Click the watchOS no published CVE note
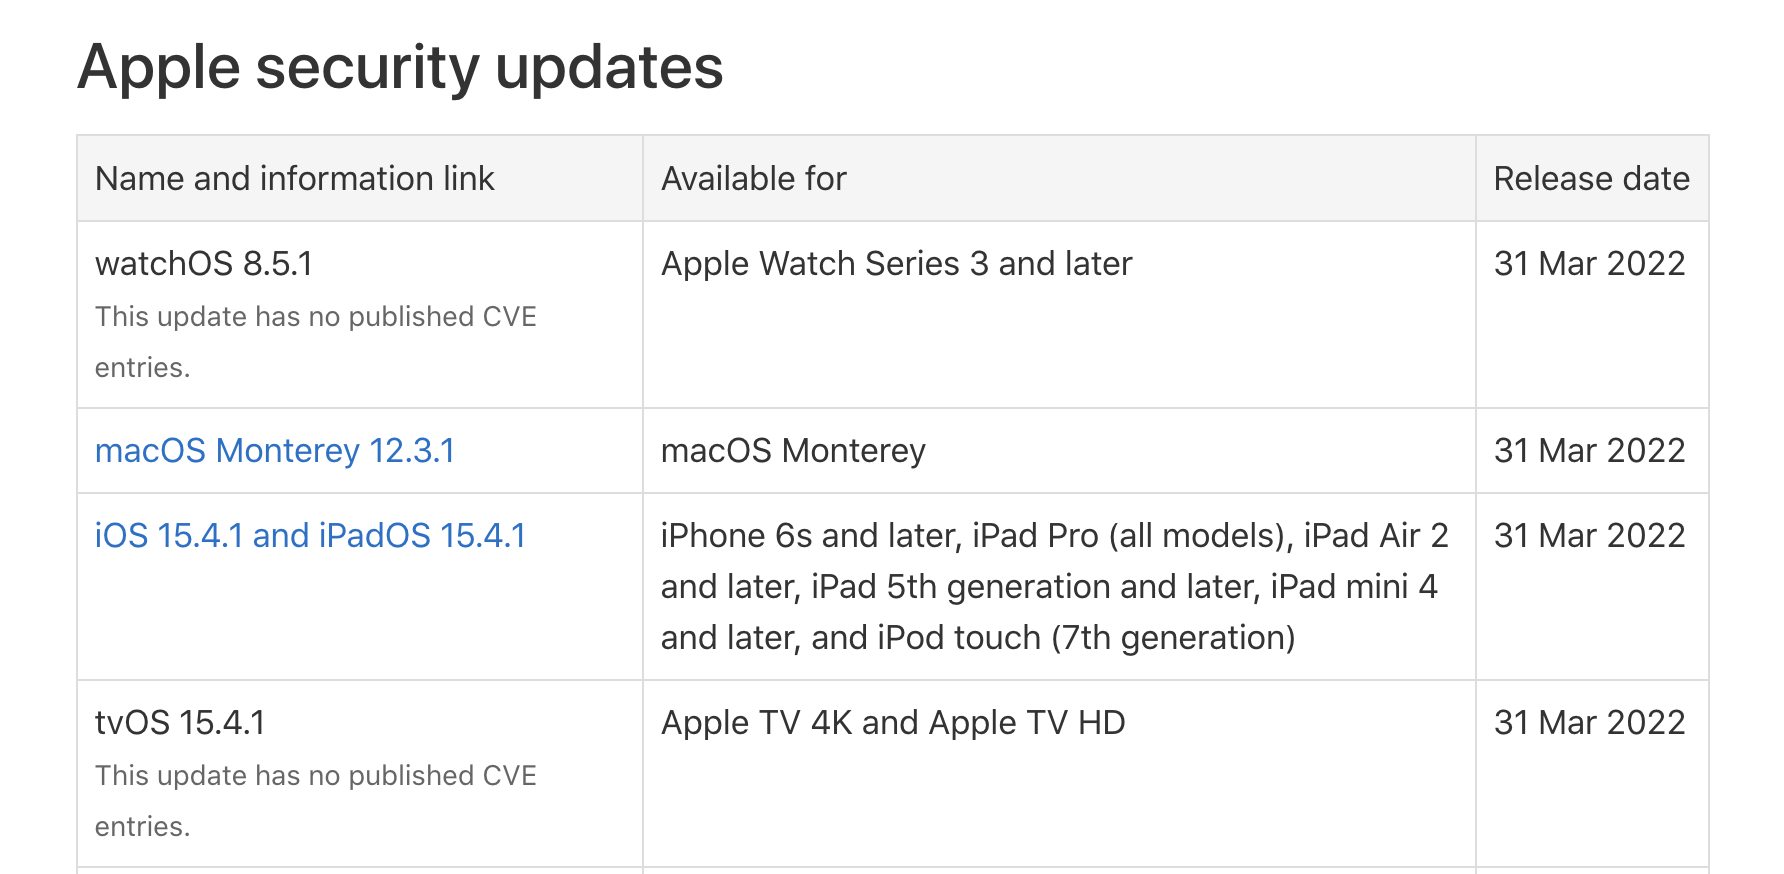The height and width of the screenshot is (874, 1784). click(316, 342)
